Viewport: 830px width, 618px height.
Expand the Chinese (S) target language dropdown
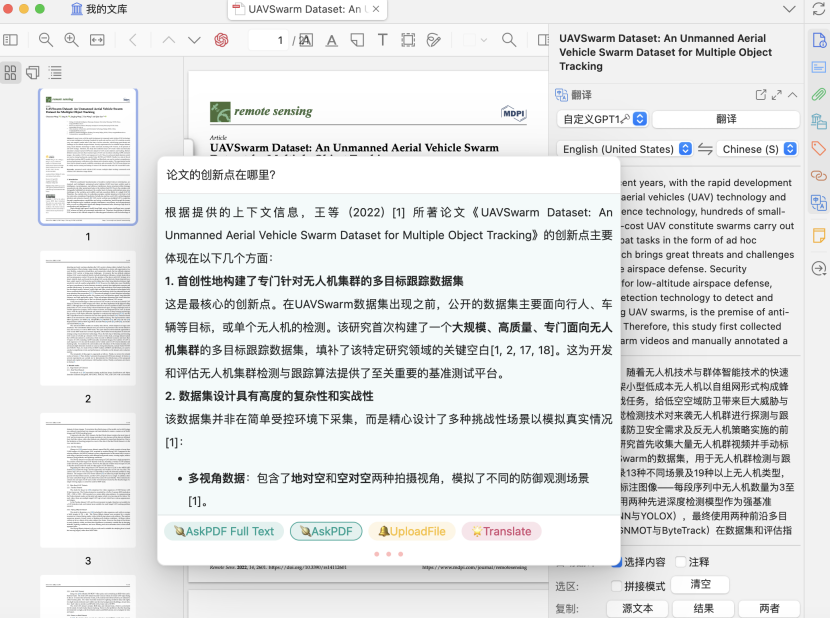point(759,149)
